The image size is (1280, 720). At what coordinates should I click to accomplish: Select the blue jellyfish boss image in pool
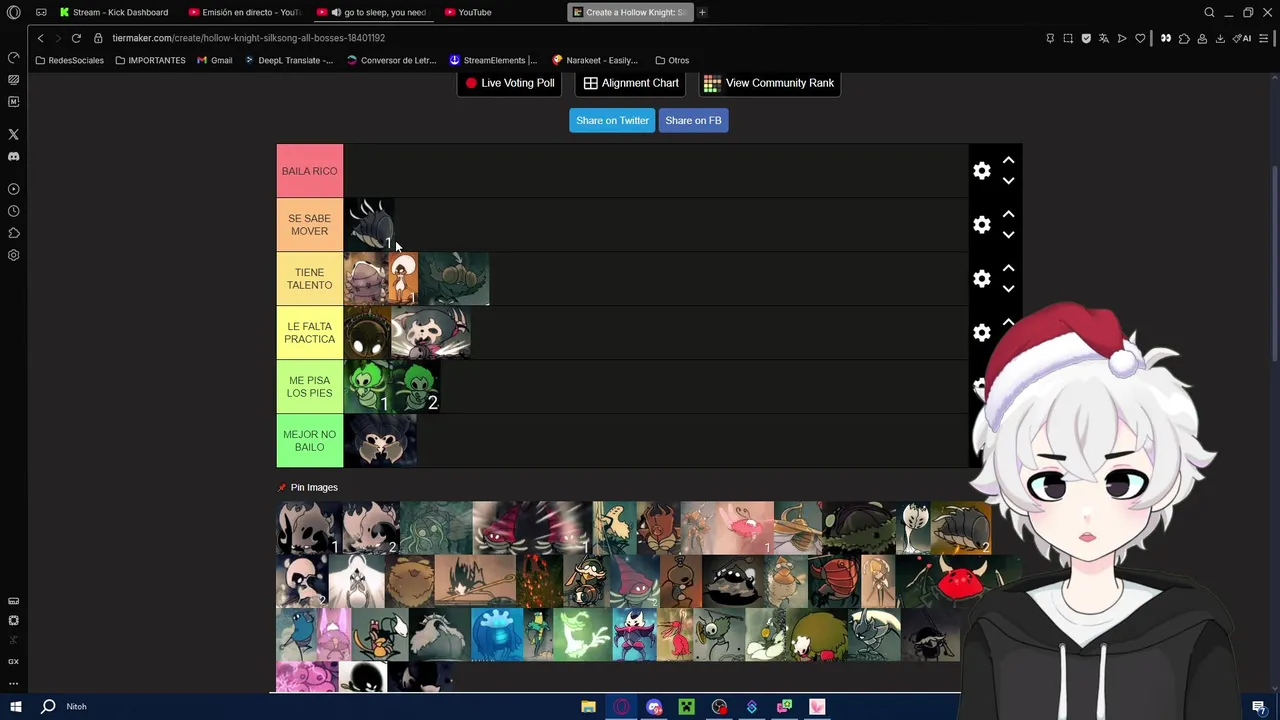497,634
